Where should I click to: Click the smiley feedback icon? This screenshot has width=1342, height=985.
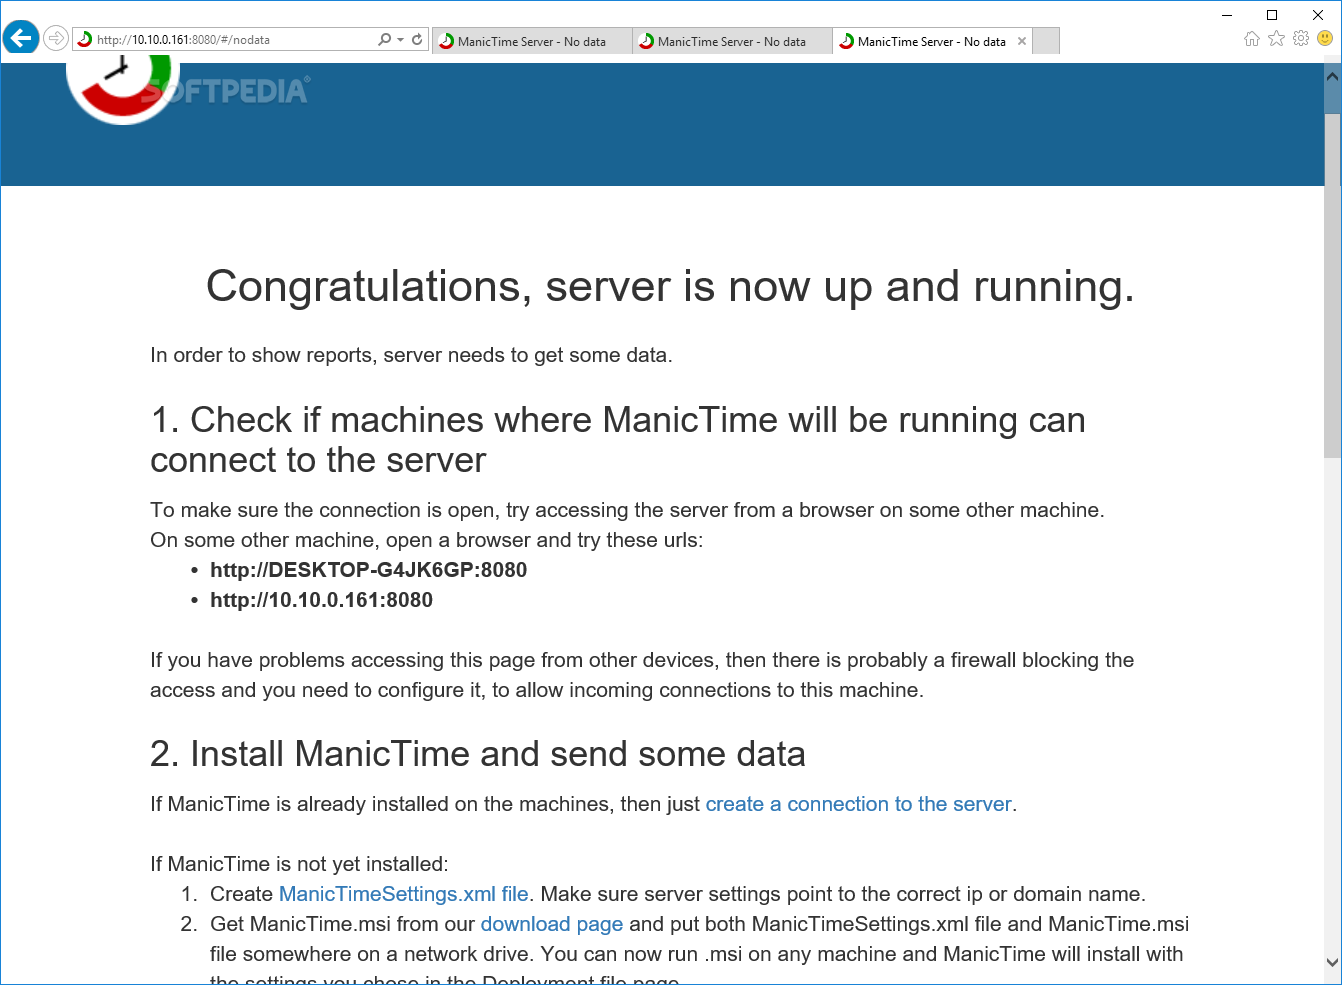pos(1325,39)
